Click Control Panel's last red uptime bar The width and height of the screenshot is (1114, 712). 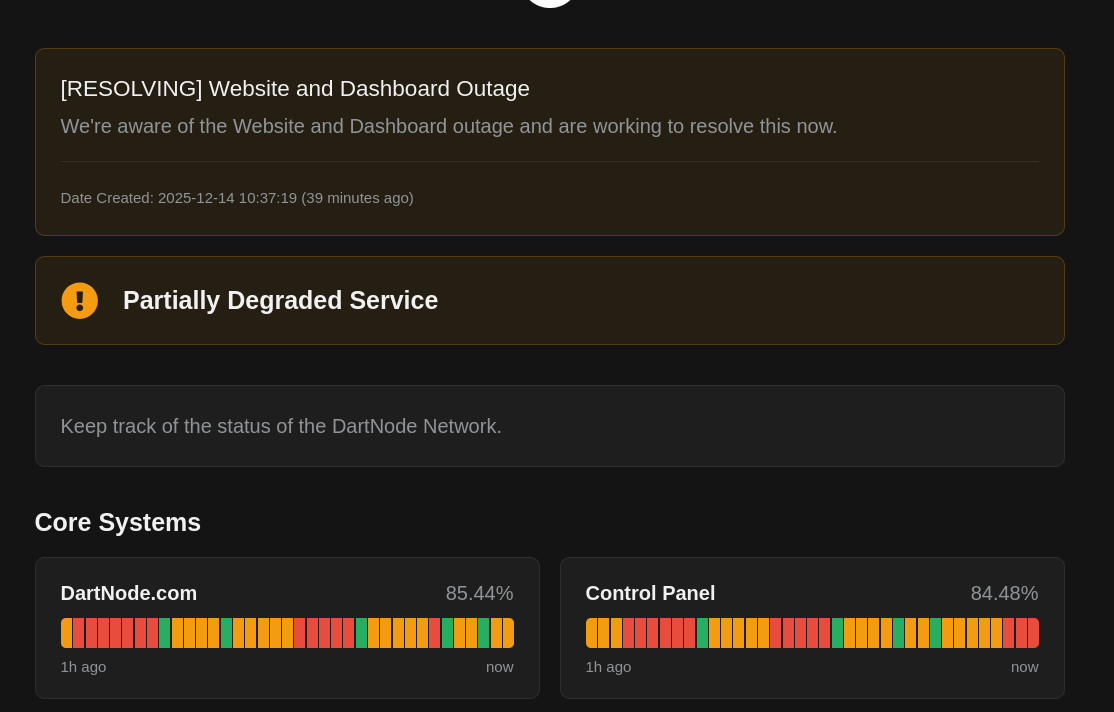[1033, 633]
